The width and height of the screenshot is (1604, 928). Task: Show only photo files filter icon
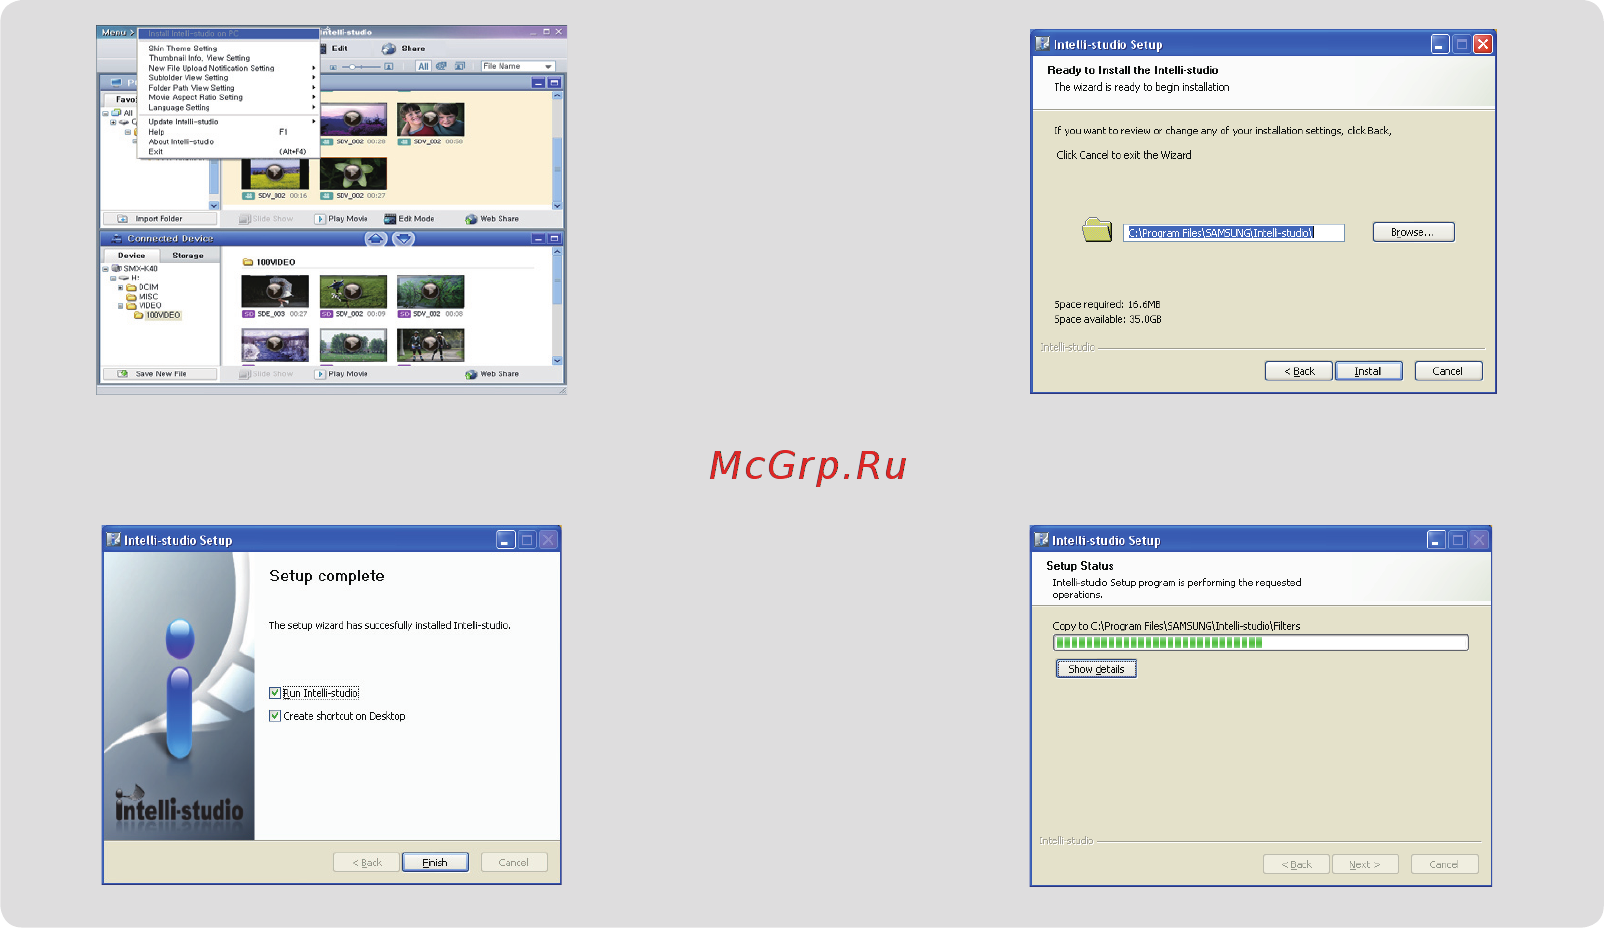coord(459,66)
